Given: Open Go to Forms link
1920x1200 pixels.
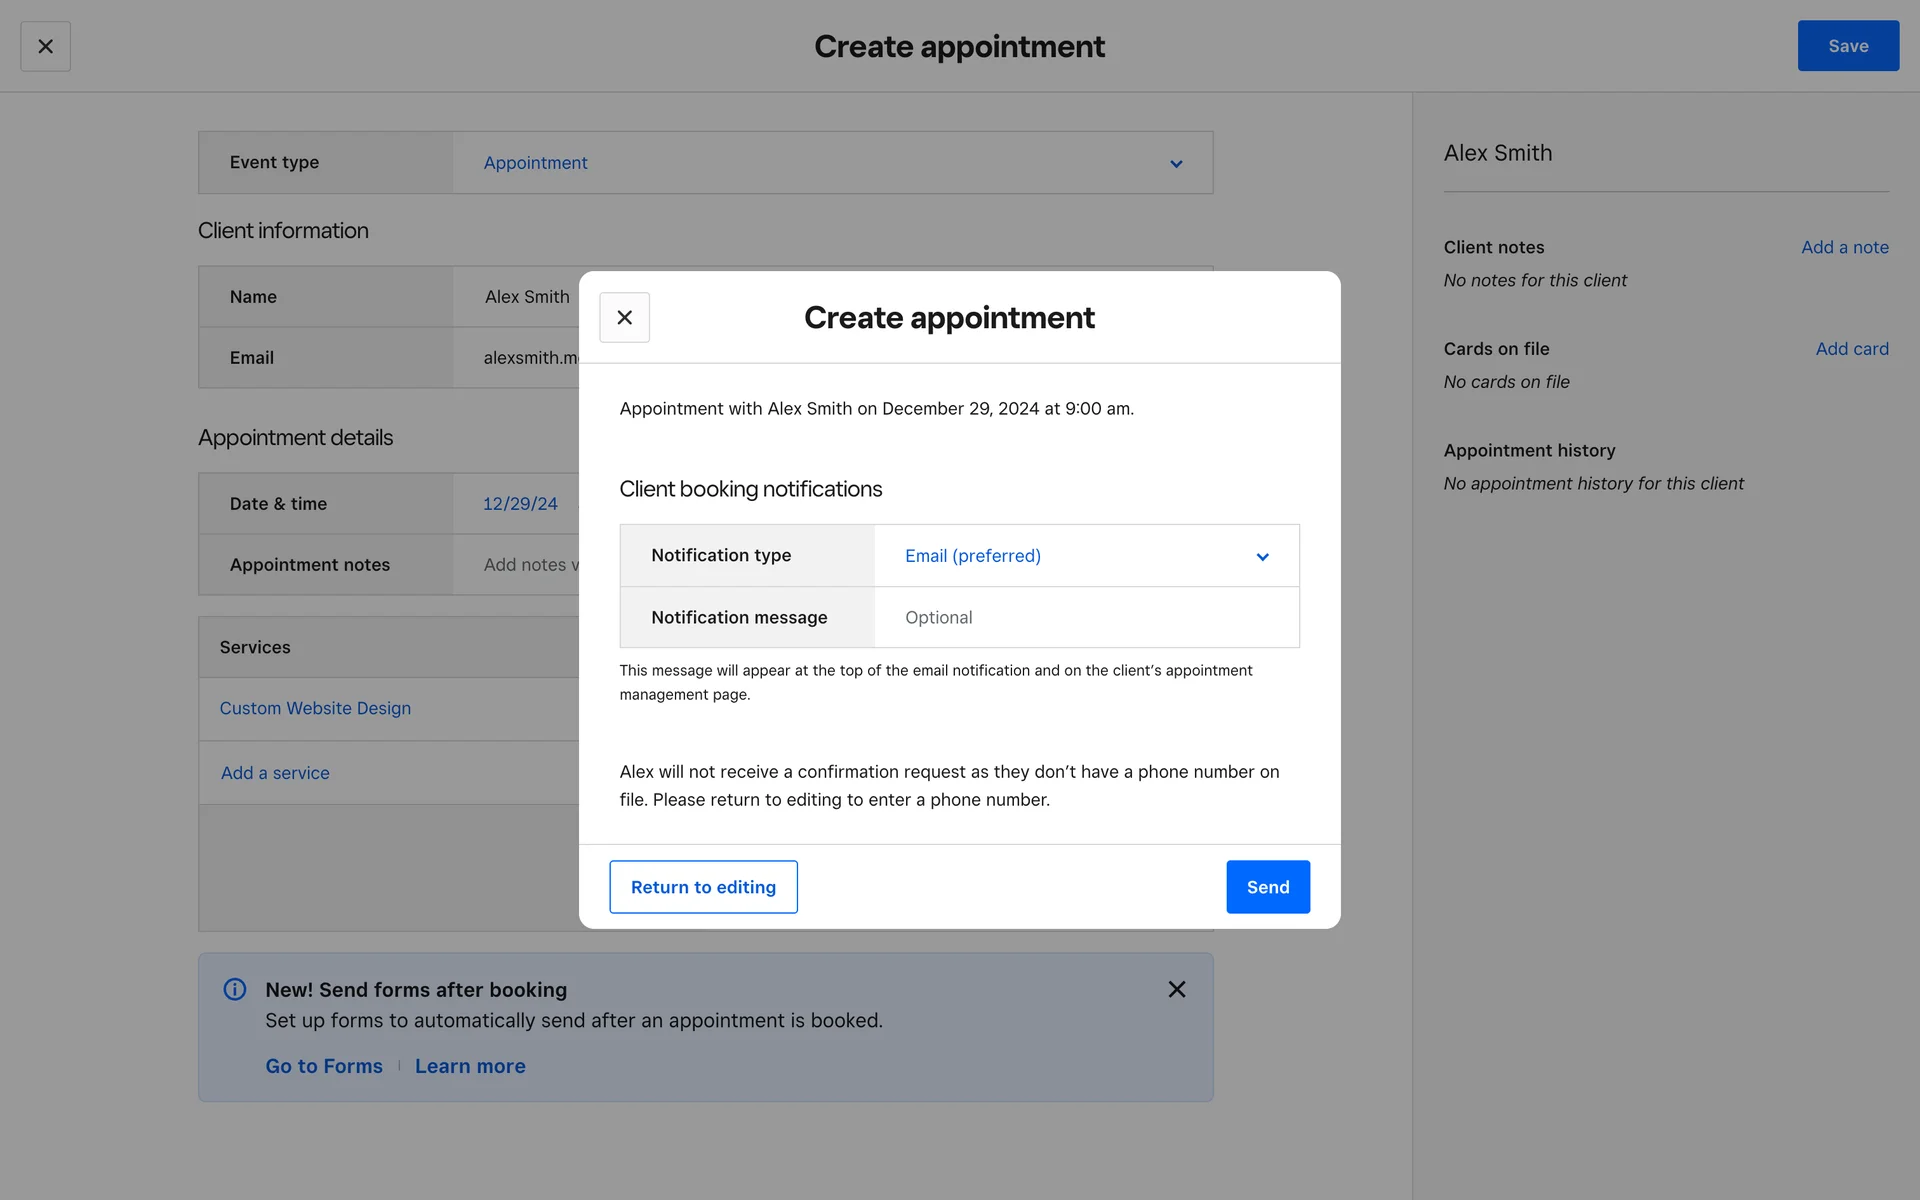Looking at the screenshot, I should (324, 1066).
